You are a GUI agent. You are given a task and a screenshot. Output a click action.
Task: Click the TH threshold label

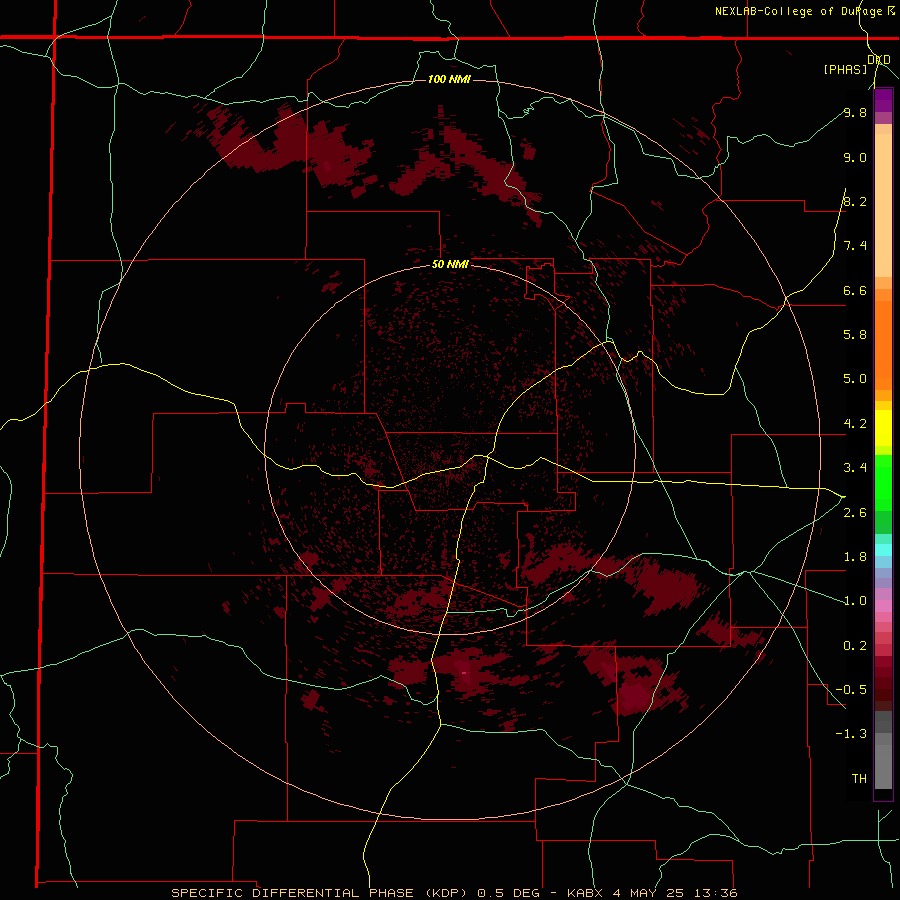coord(859,779)
